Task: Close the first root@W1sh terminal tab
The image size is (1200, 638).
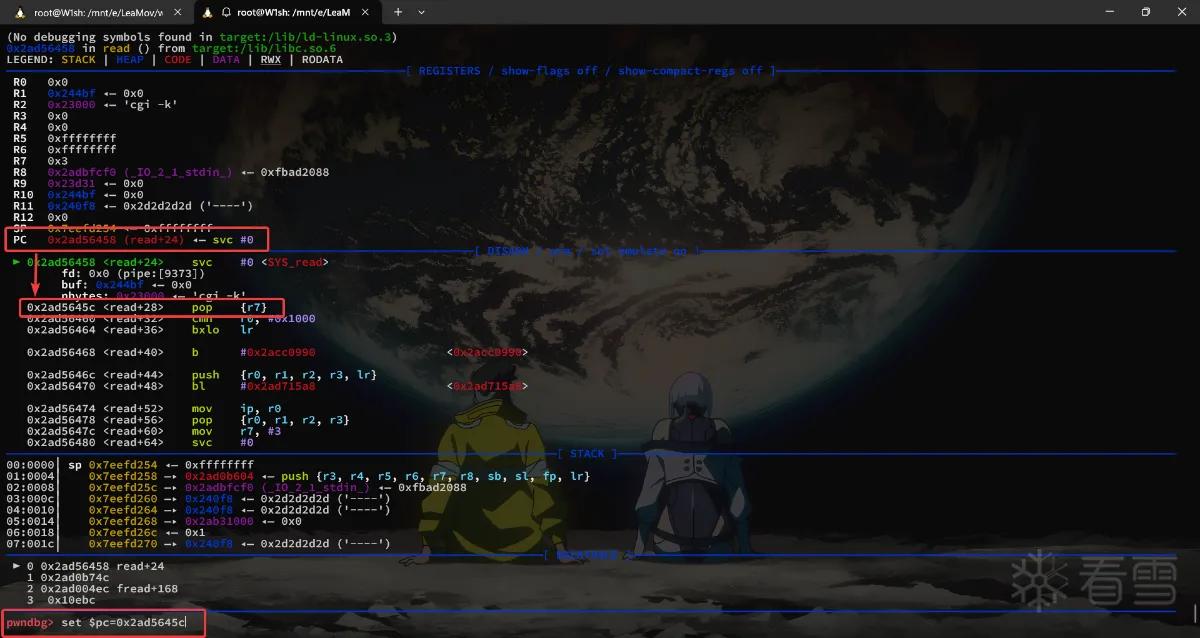Action: tap(178, 12)
